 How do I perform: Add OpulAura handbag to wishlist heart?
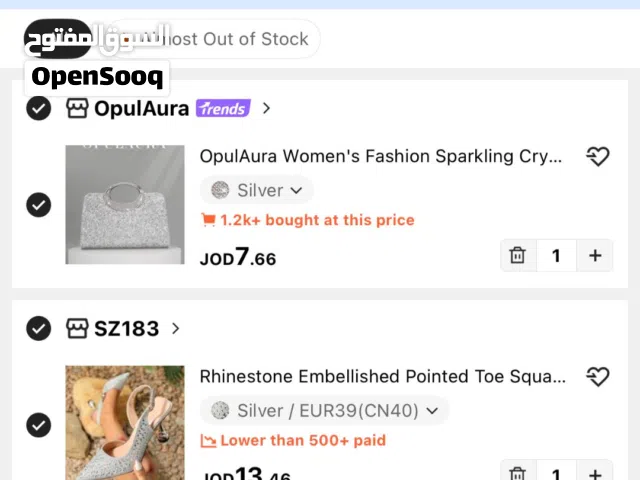[597, 156]
